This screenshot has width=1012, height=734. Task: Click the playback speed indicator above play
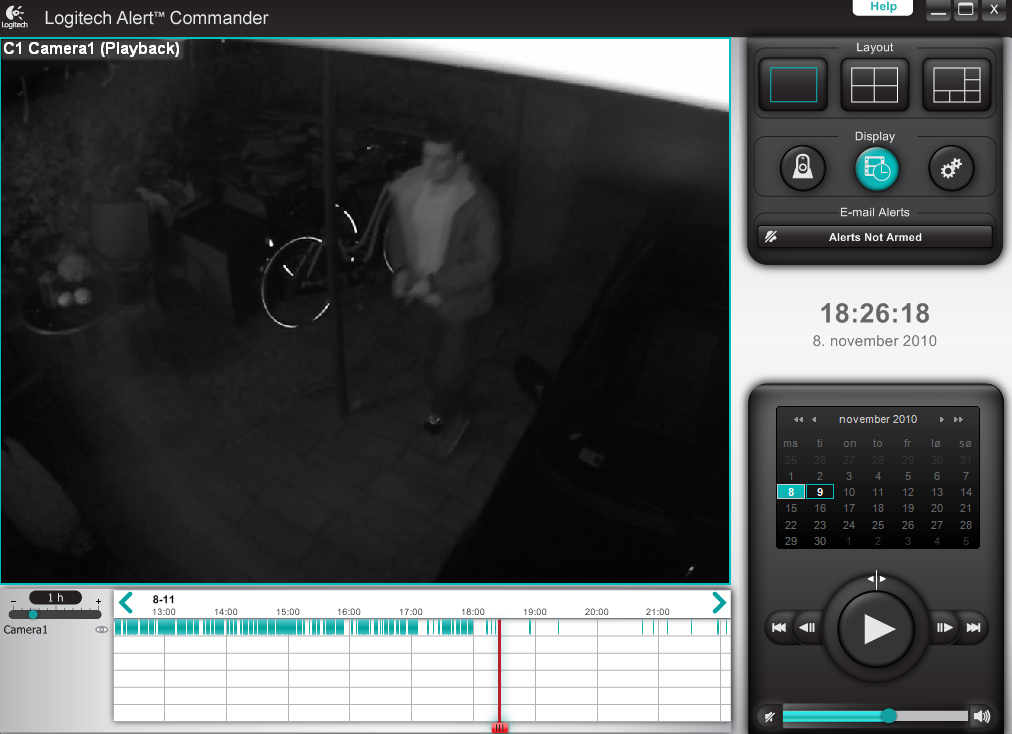coord(876,578)
